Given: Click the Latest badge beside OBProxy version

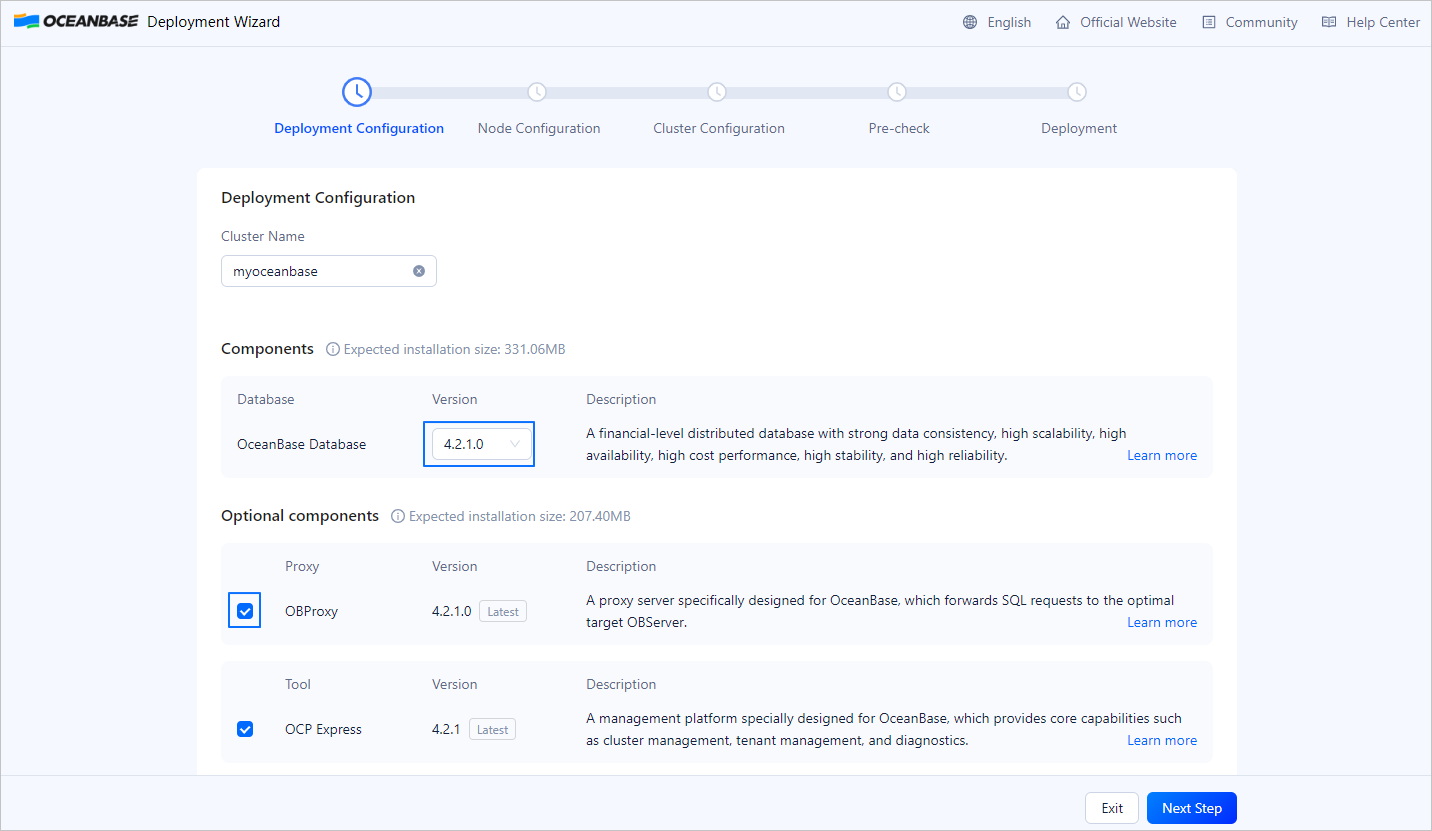Looking at the screenshot, I should coord(502,611).
